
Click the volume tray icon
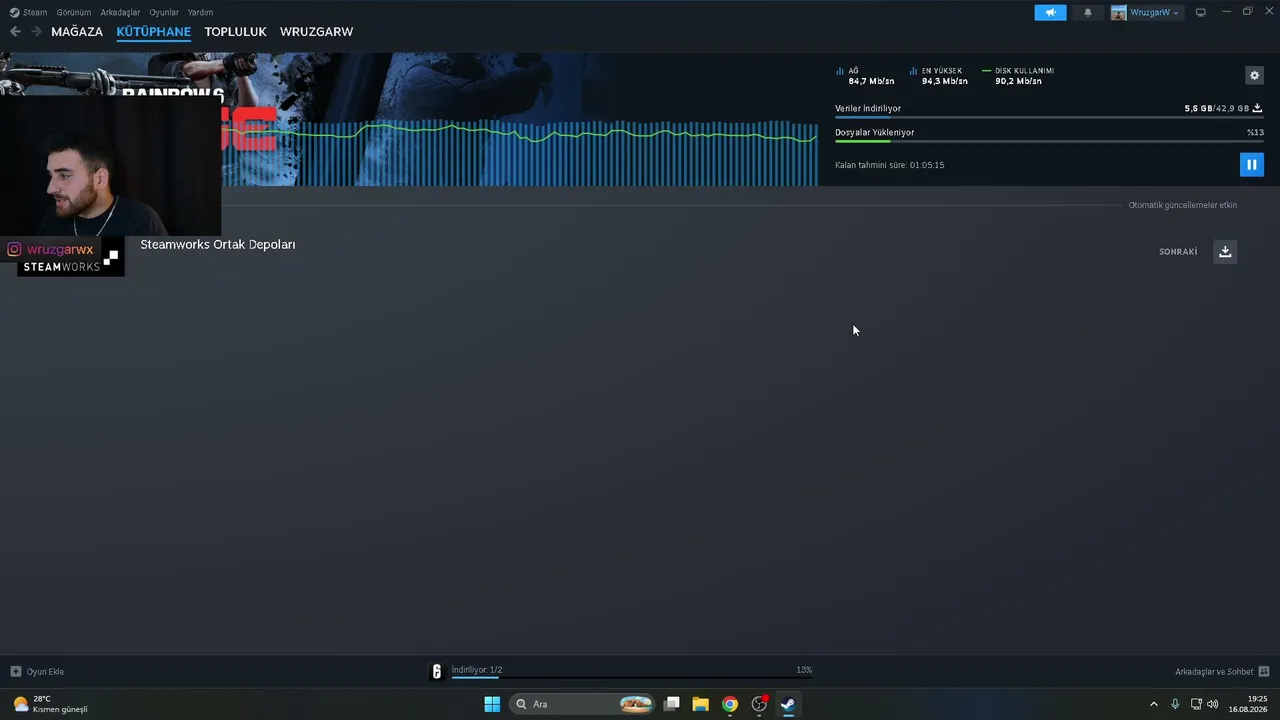1213,704
